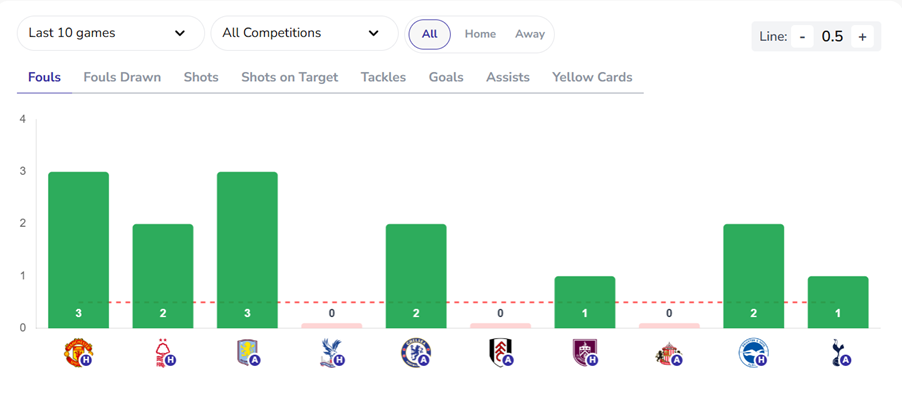Select the All venue filter

[429, 34]
